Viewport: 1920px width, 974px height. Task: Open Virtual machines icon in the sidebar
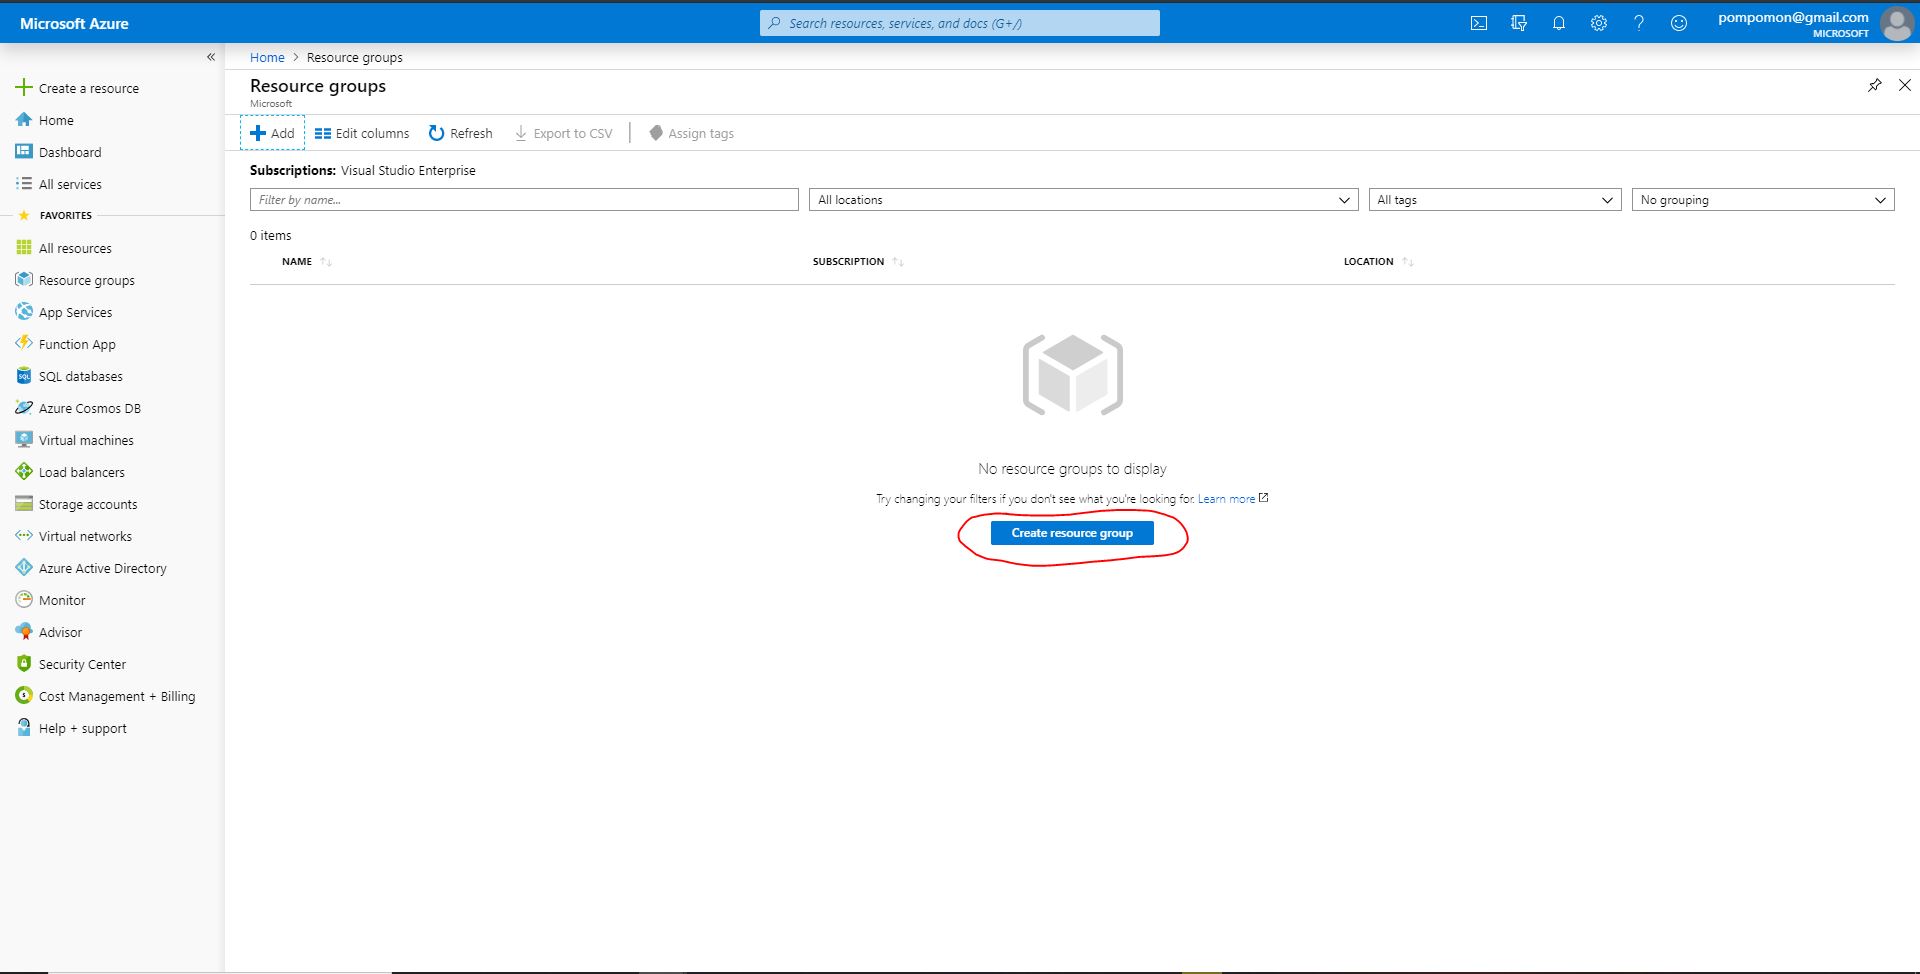click(x=24, y=440)
